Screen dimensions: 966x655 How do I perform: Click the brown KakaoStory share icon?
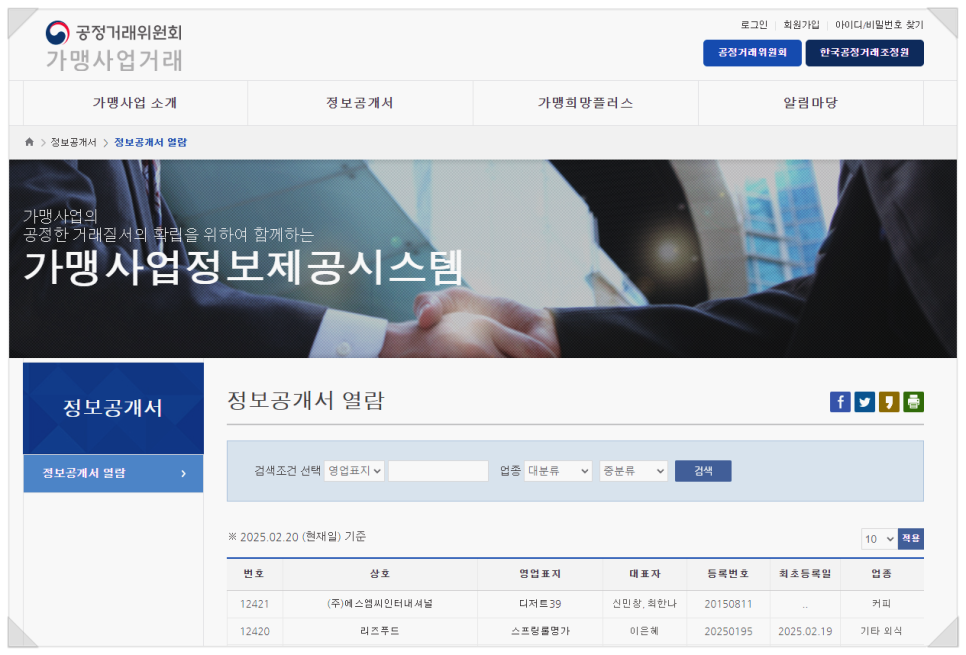tap(889, 402)
